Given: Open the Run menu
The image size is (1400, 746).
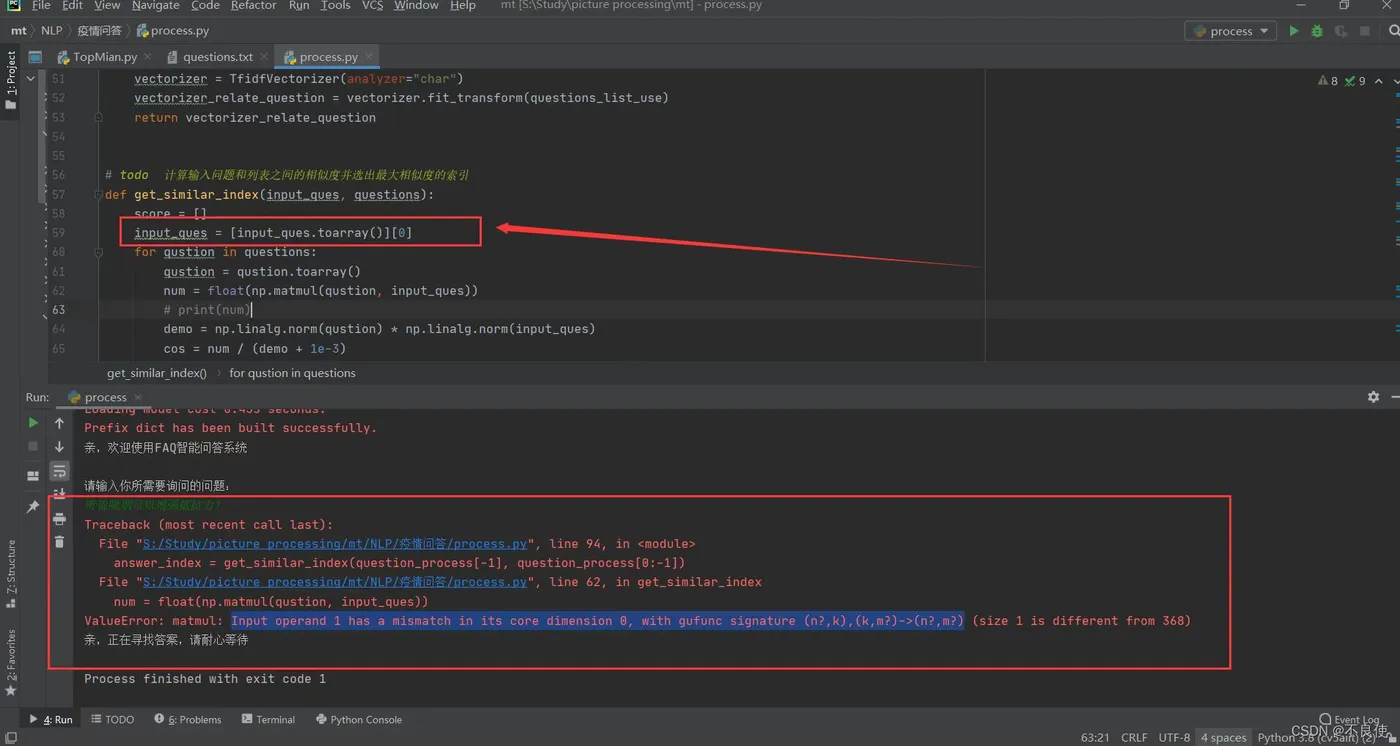Looking at the screenshot, I should pos(299,5).
